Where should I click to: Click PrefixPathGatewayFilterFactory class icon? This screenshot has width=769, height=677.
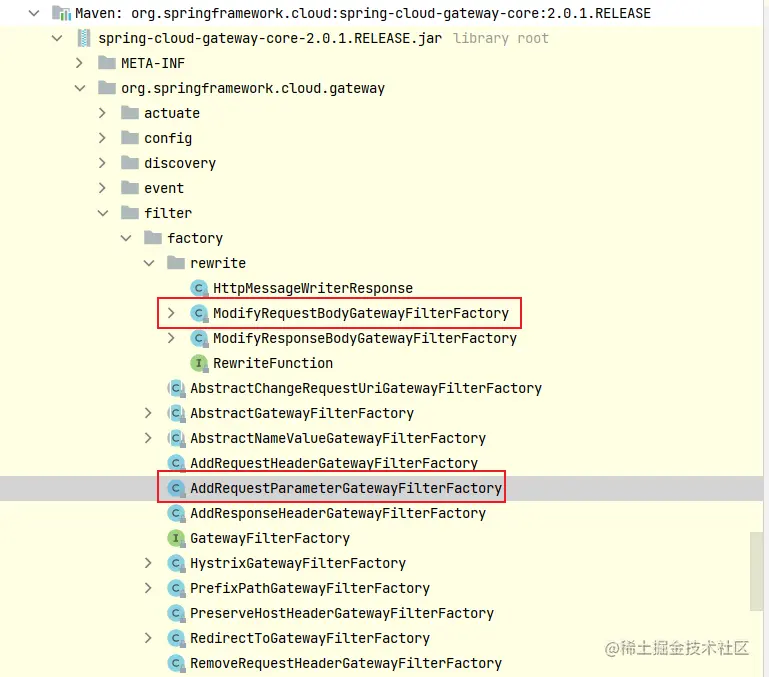[x=176, y=588]
